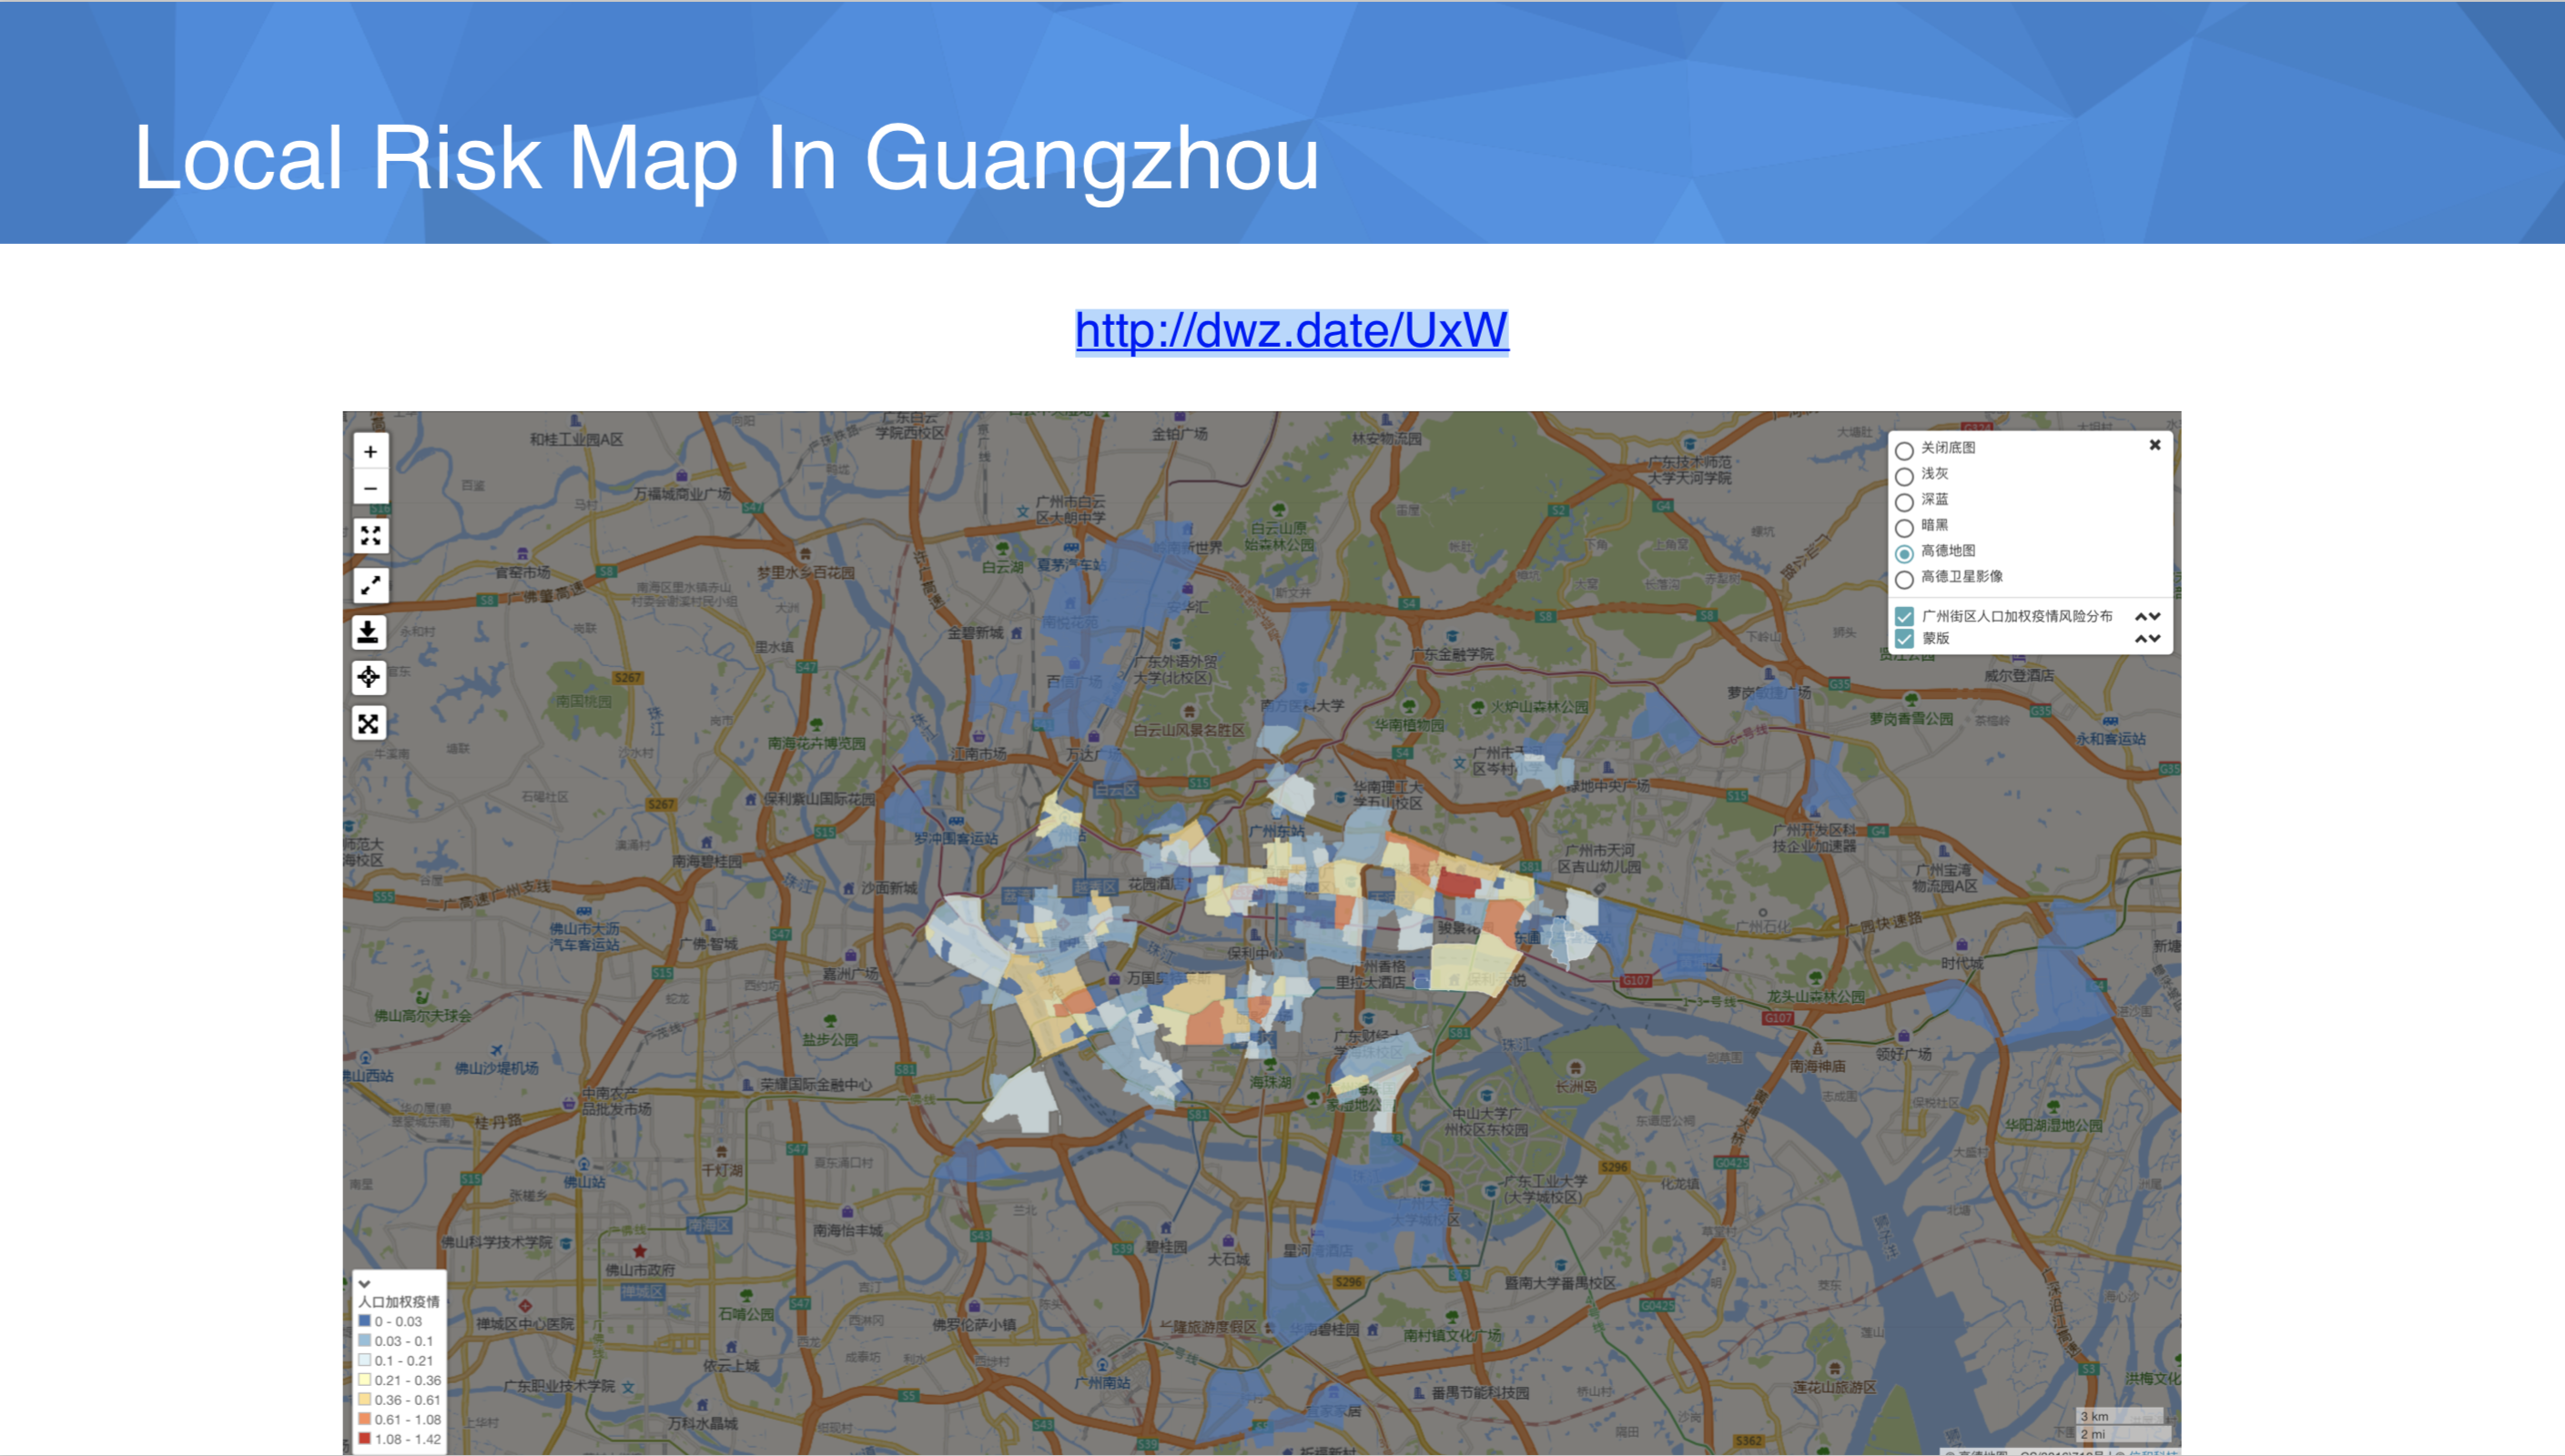Zoom in on the map
This screenshot has height=1456, width=2565.
pos(370,452)
